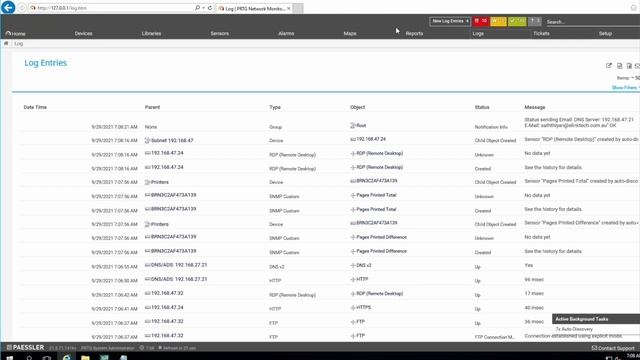Click Pages Printed Total object with Created status
The image size is (640, 360).
point(373,209)
